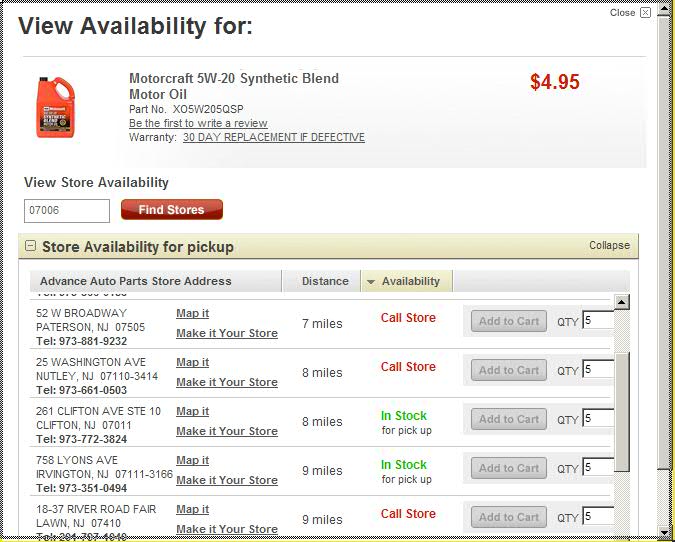Map it for Paterson Broadway store
Image resolution: width=675 pixels, height=542 pixels.
coord(192,313)
